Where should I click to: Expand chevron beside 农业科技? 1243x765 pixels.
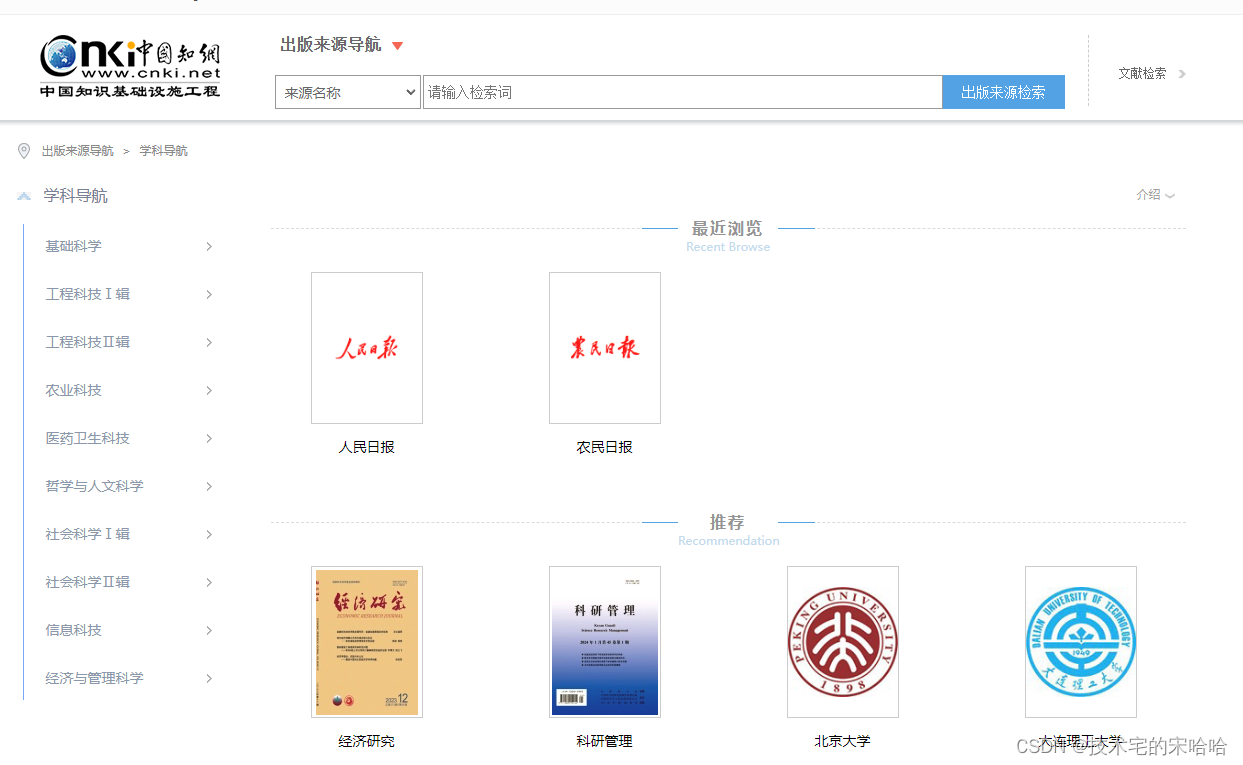209,390
